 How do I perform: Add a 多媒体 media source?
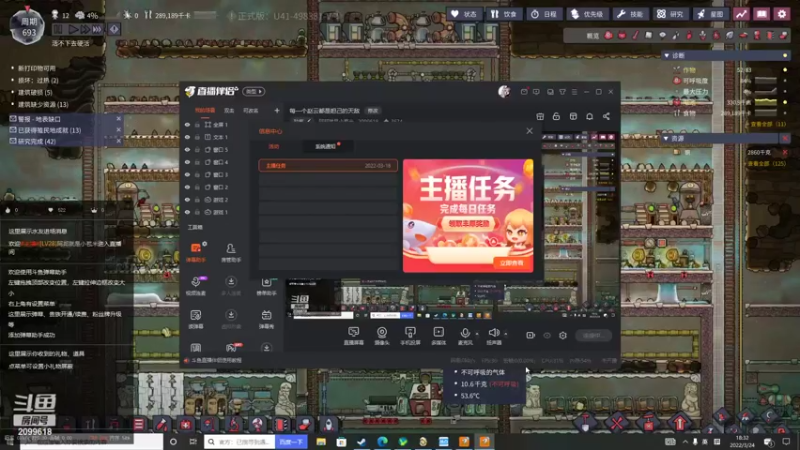pyautogui.click(x=438, y=336)
